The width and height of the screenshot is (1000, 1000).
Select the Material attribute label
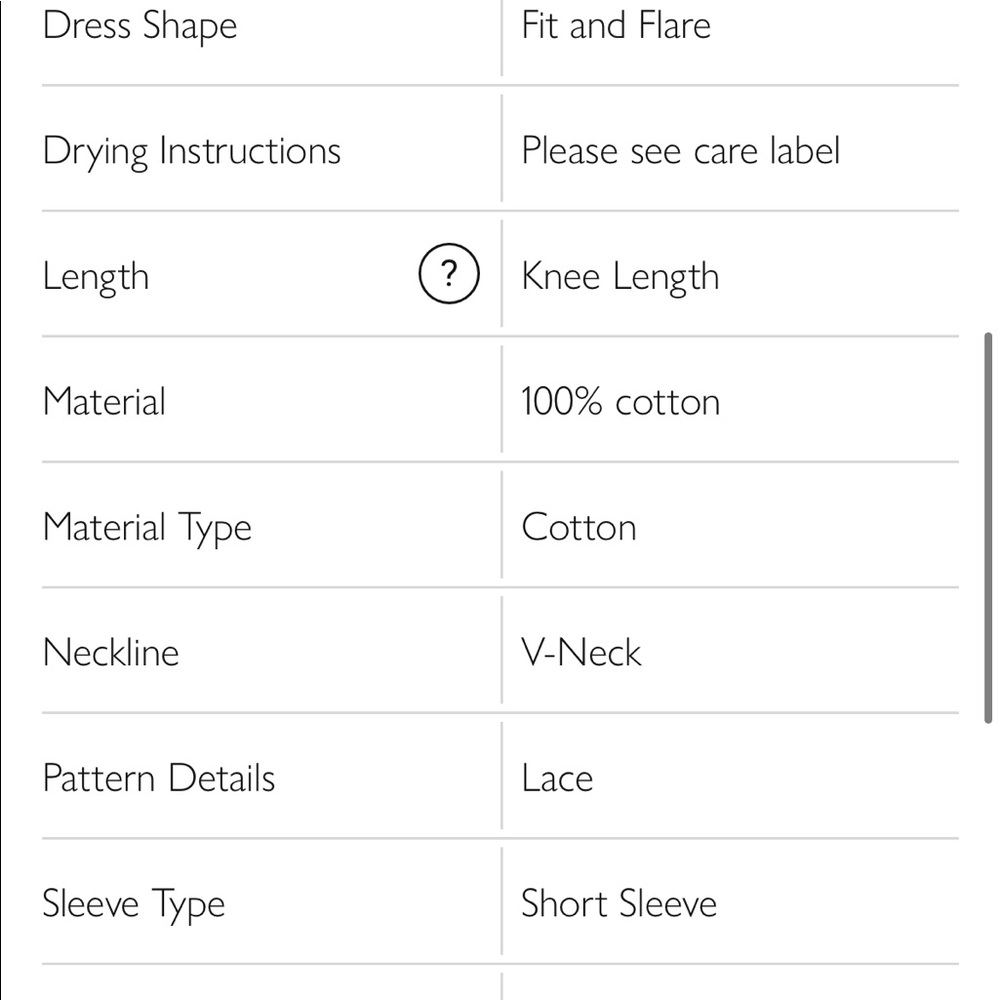coord(104,402)
